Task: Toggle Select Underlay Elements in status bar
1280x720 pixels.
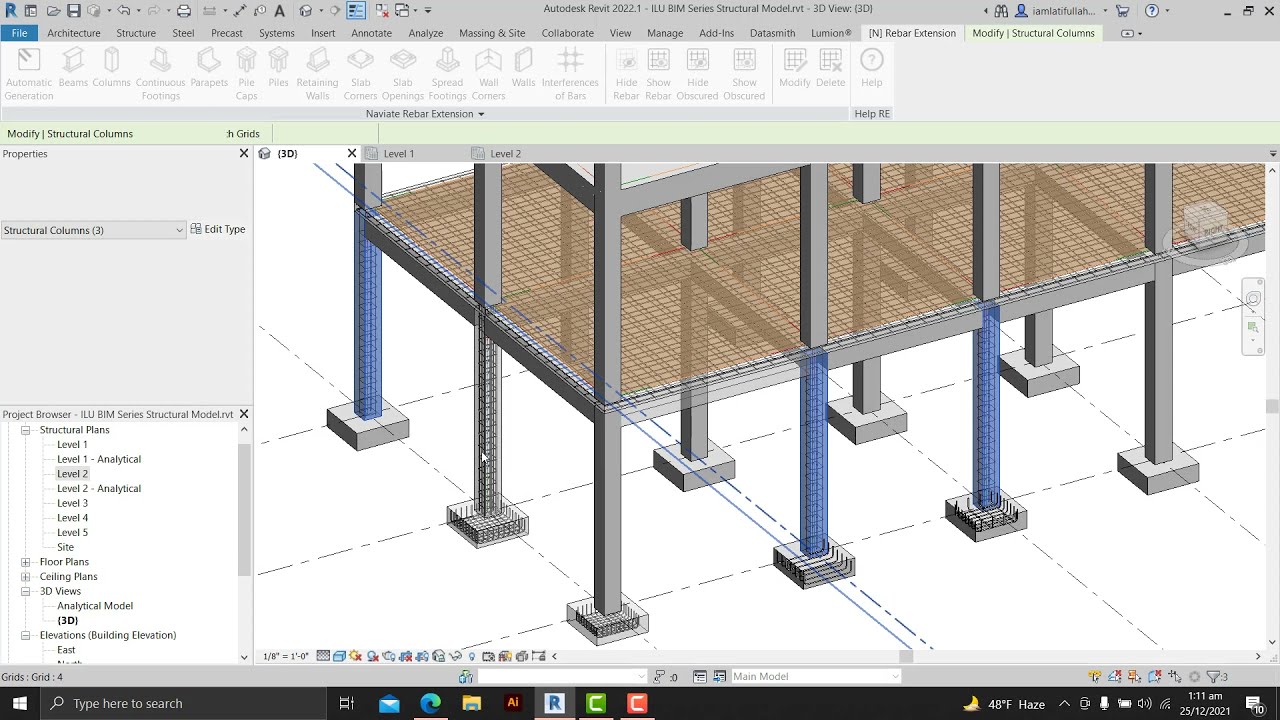Action: coord(1114,677)
